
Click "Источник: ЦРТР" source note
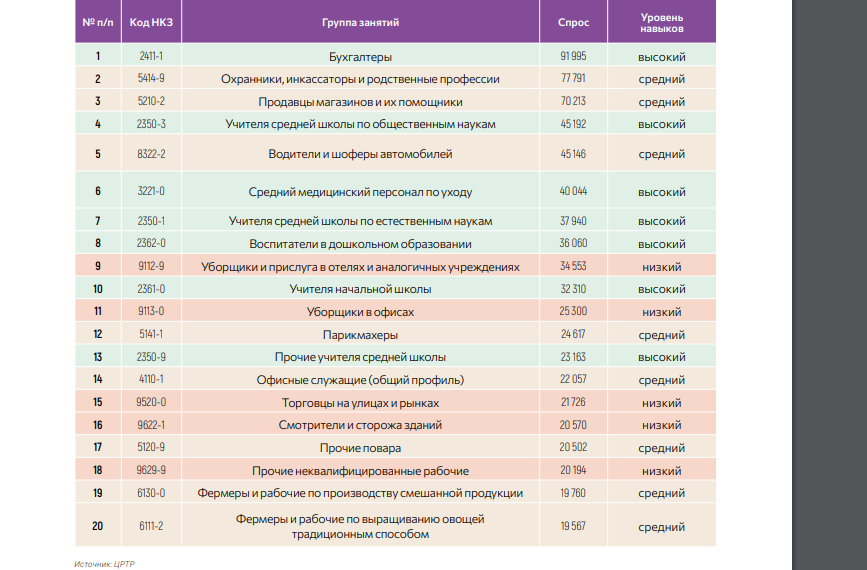tap(105, 564)
